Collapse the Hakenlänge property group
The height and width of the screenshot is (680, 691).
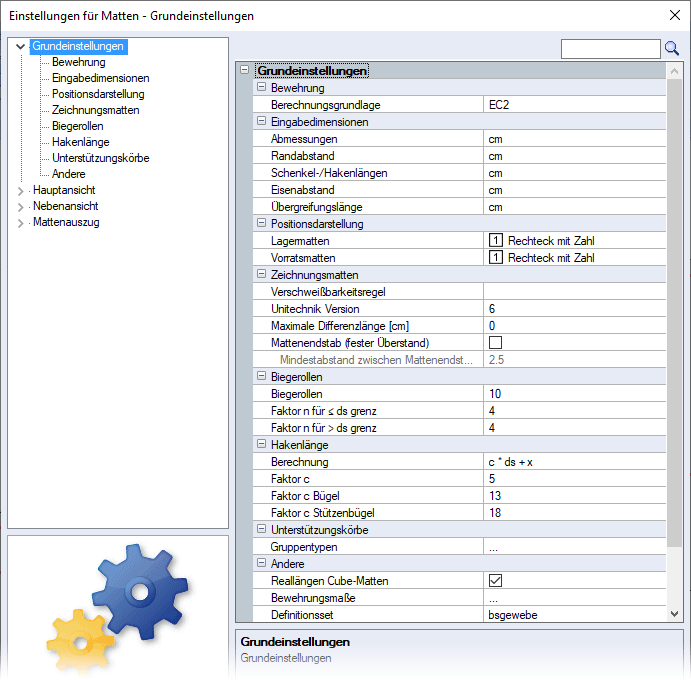click(261, 444)
